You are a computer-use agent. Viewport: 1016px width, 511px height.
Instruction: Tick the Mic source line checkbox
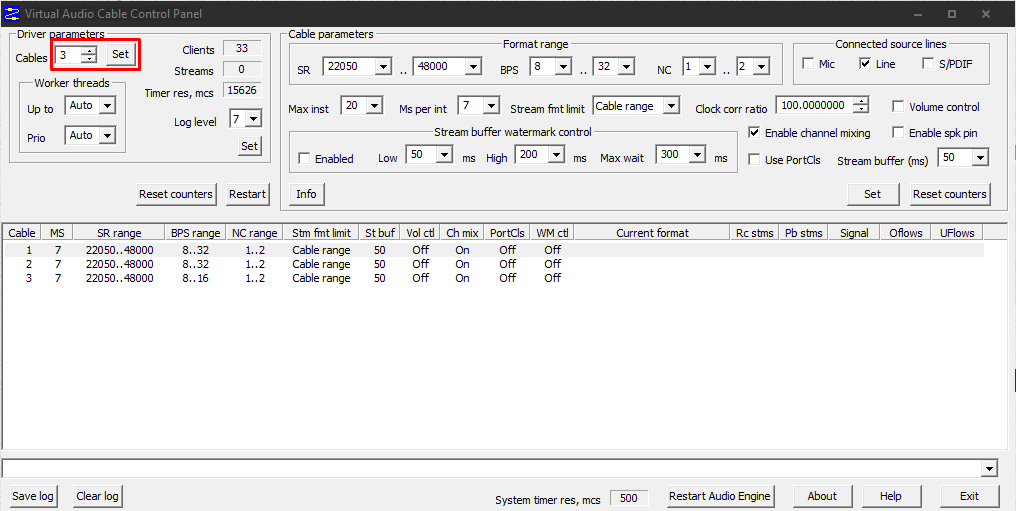tap(808, 64)
